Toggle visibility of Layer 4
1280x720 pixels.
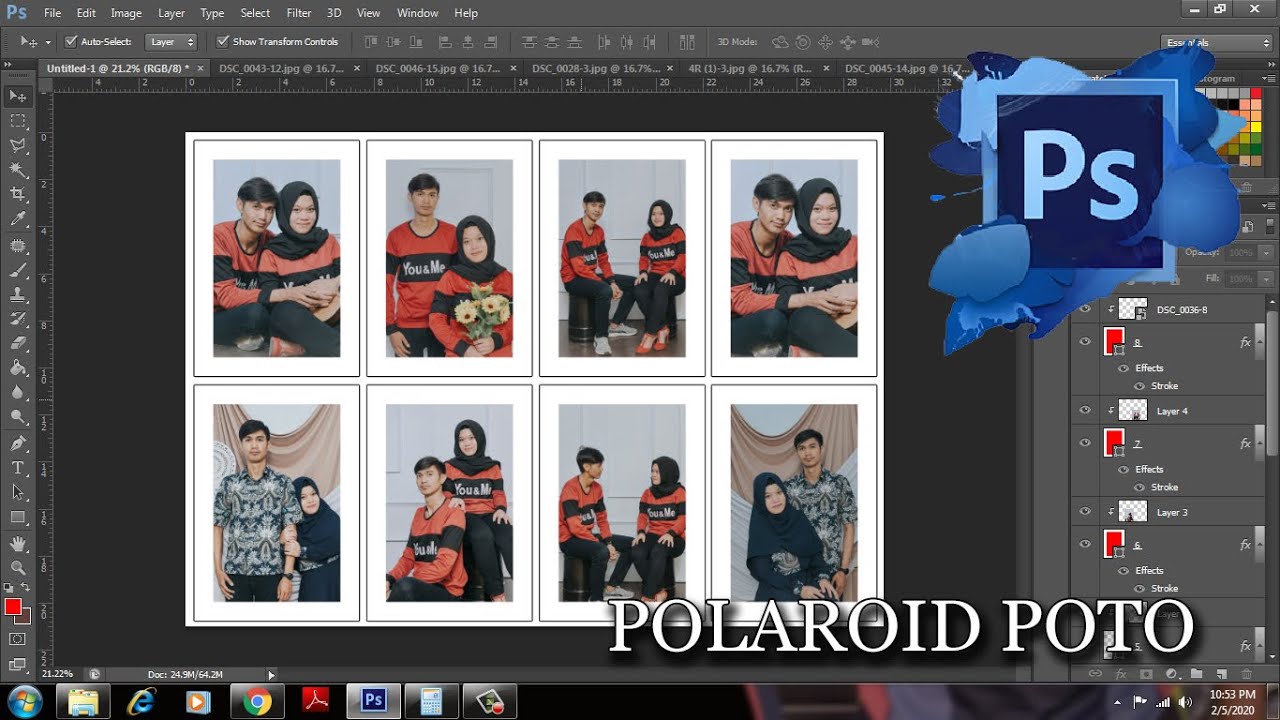1085,410
